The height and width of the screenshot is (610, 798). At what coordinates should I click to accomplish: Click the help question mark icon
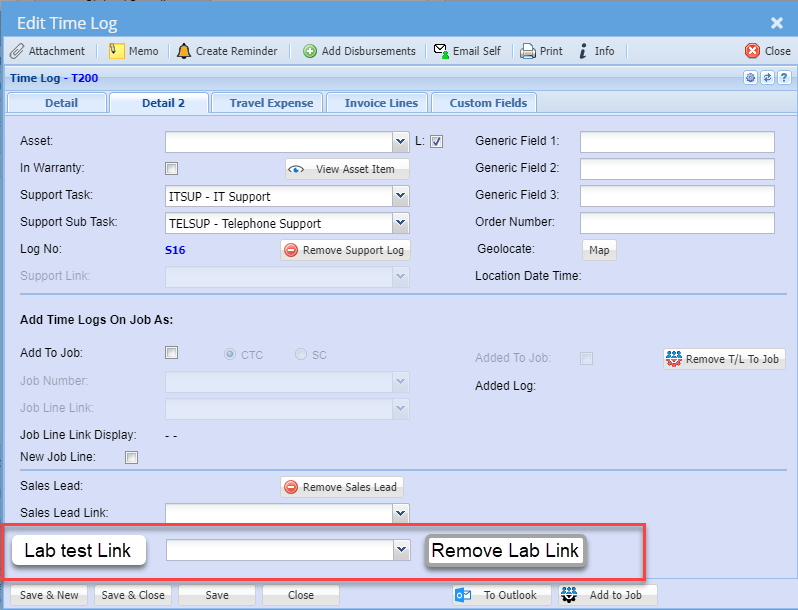coord(784,77)
